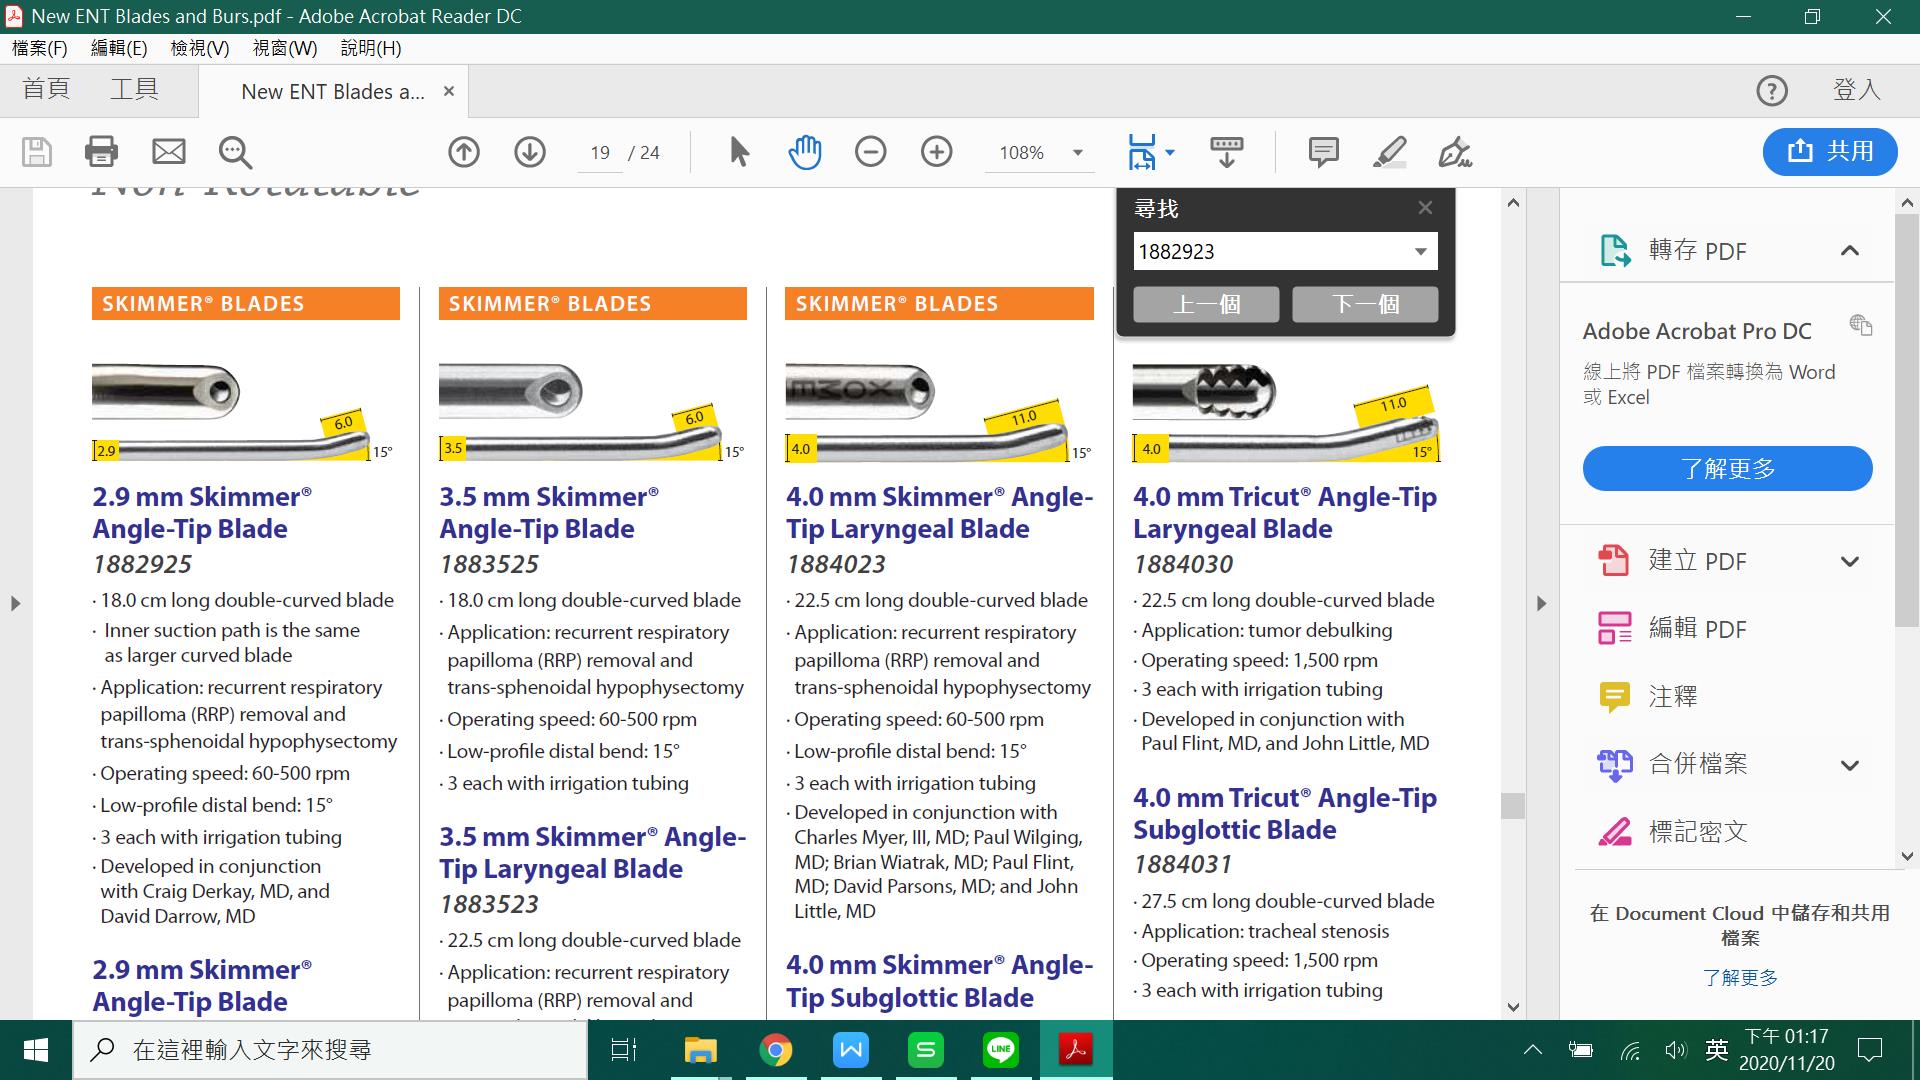The width and height of the screenshot is (1920, 1080).
Task: Go to previous page arrow
Action: coord(464,152)
